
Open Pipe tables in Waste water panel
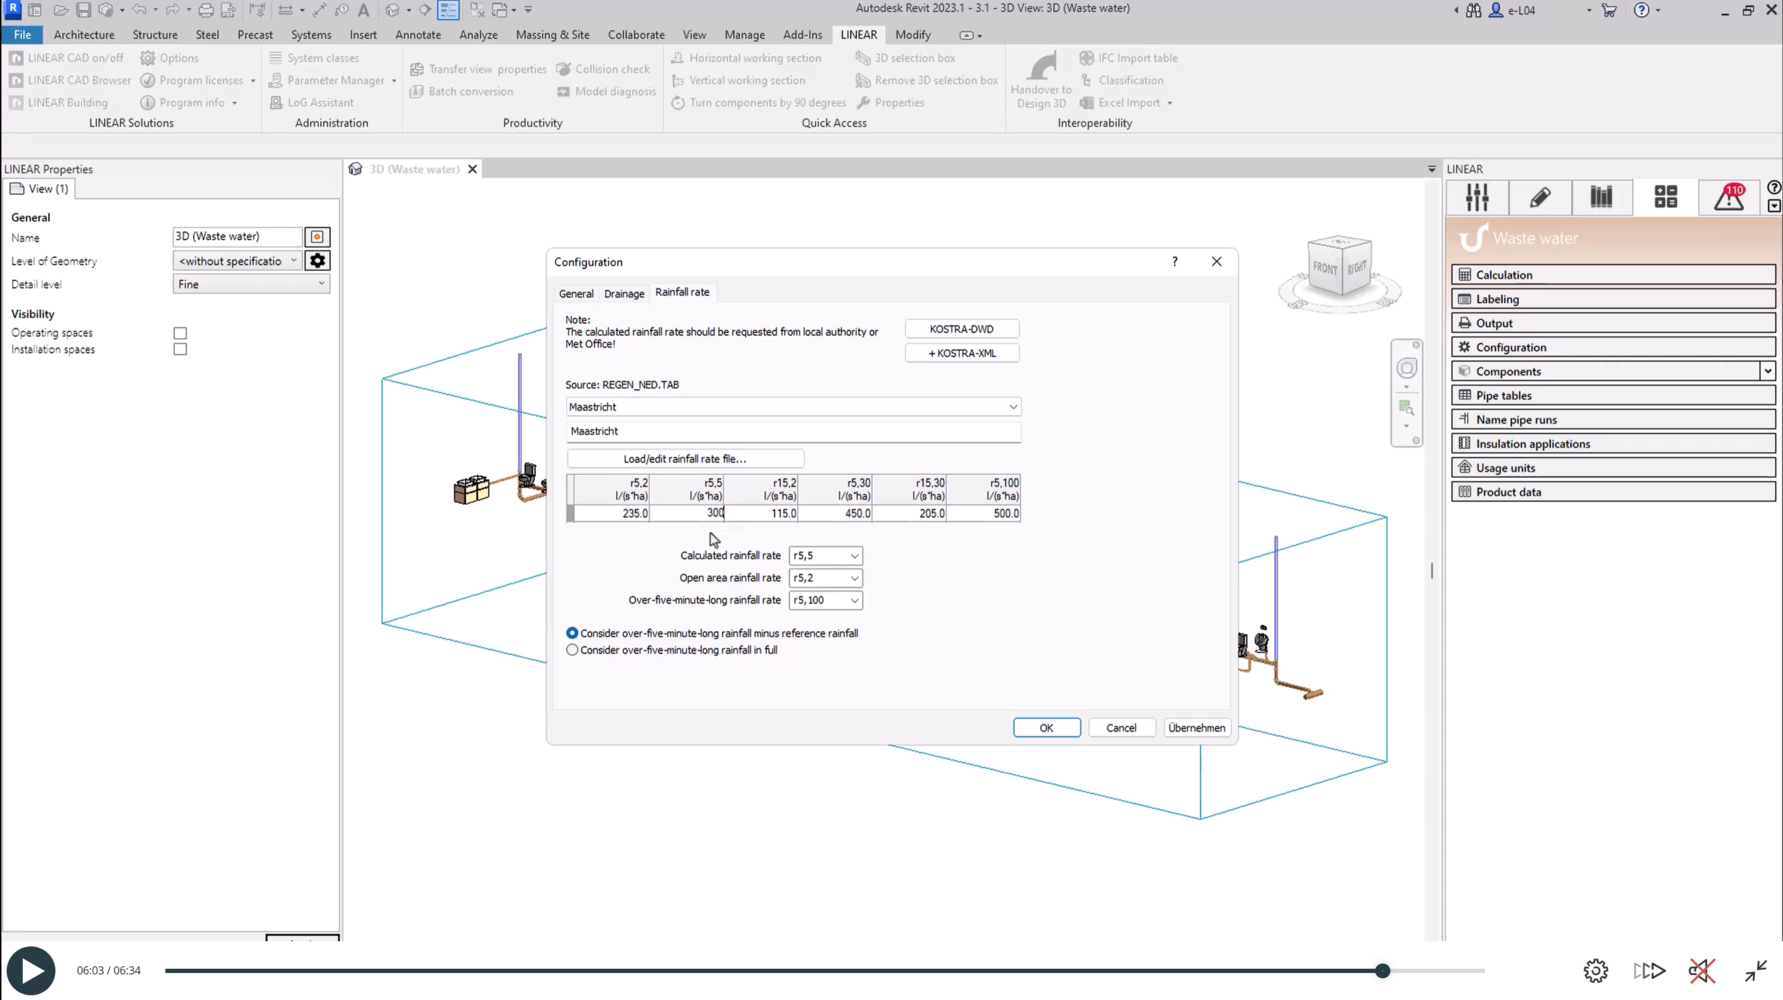[1612, 395]
